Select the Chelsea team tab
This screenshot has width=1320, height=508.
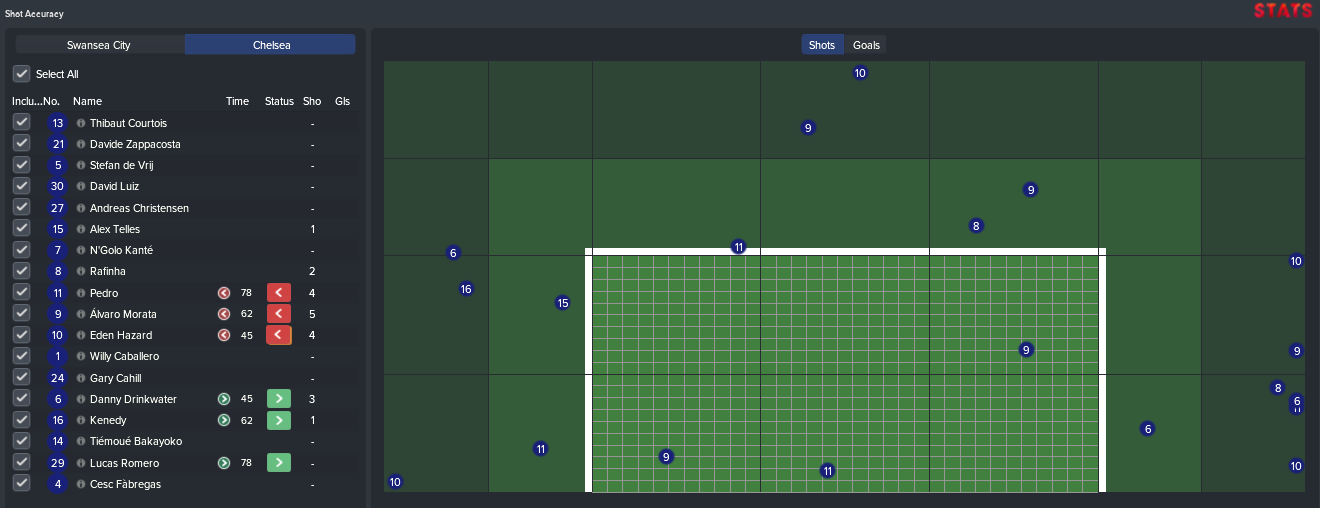pyautogui.click(x=270, y=45)
